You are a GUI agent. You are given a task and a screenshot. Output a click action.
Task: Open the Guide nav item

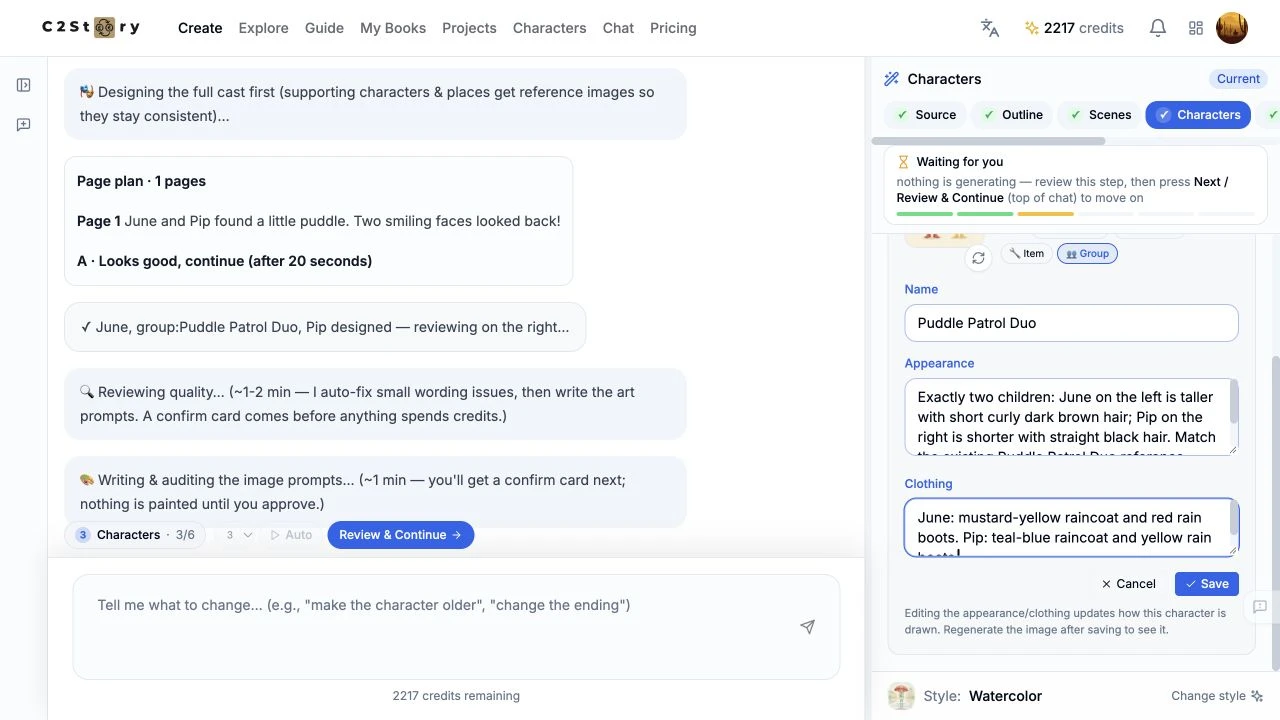point(324,28)
